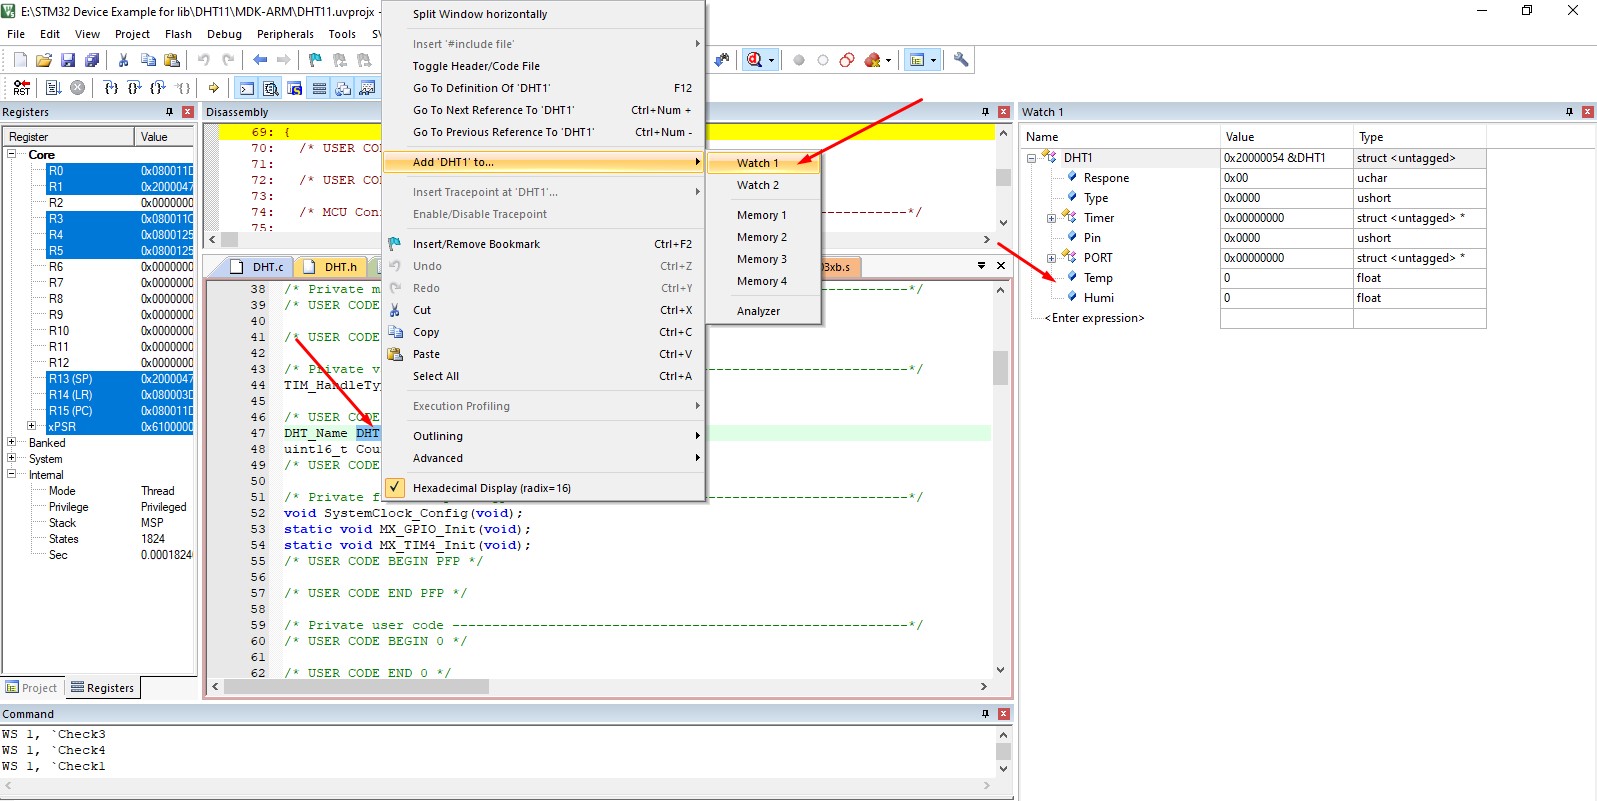This screenshot has height=801, width=1597.
Task: Toggle the Disassembly Window toolbar button
Action: pos(271,88)
